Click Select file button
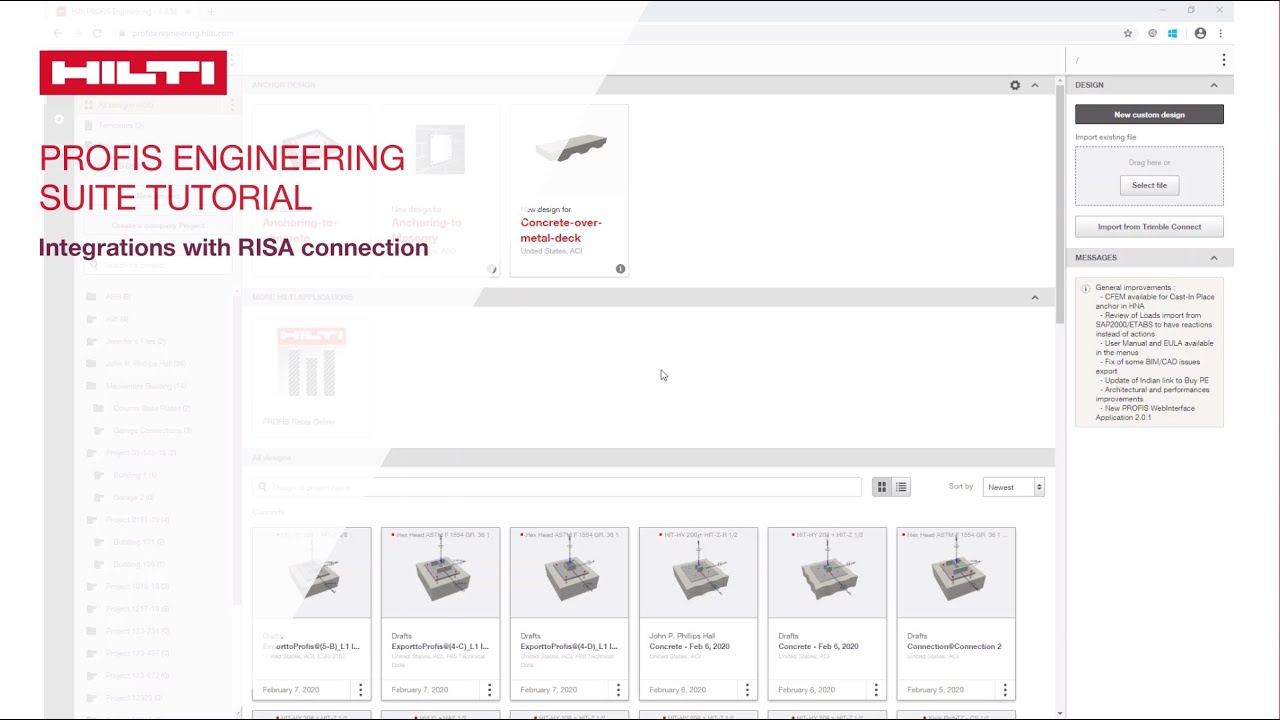Image resolution: width=1280 pixels, height=720 pixels. [1149, 185]
